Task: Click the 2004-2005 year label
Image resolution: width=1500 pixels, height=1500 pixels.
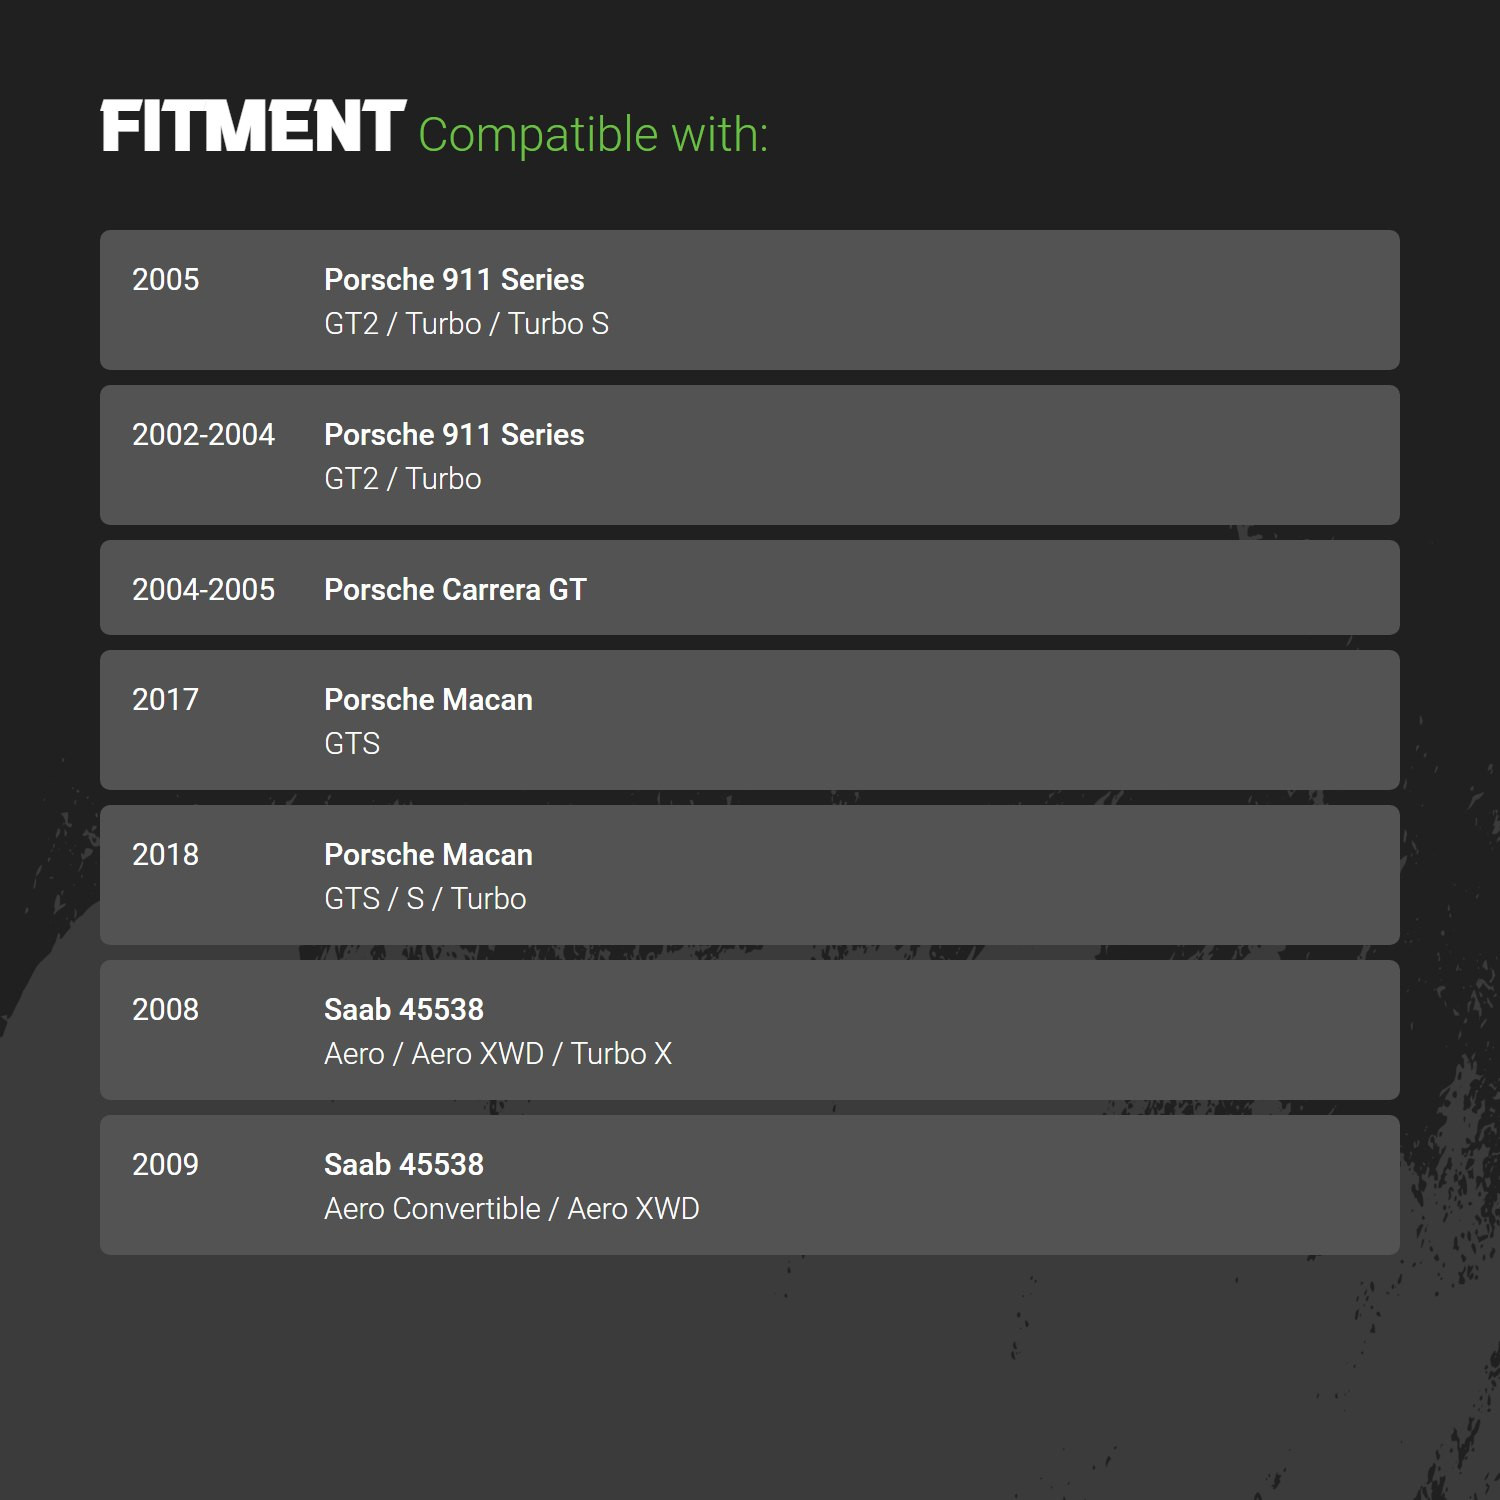Action: coord(203,590)
